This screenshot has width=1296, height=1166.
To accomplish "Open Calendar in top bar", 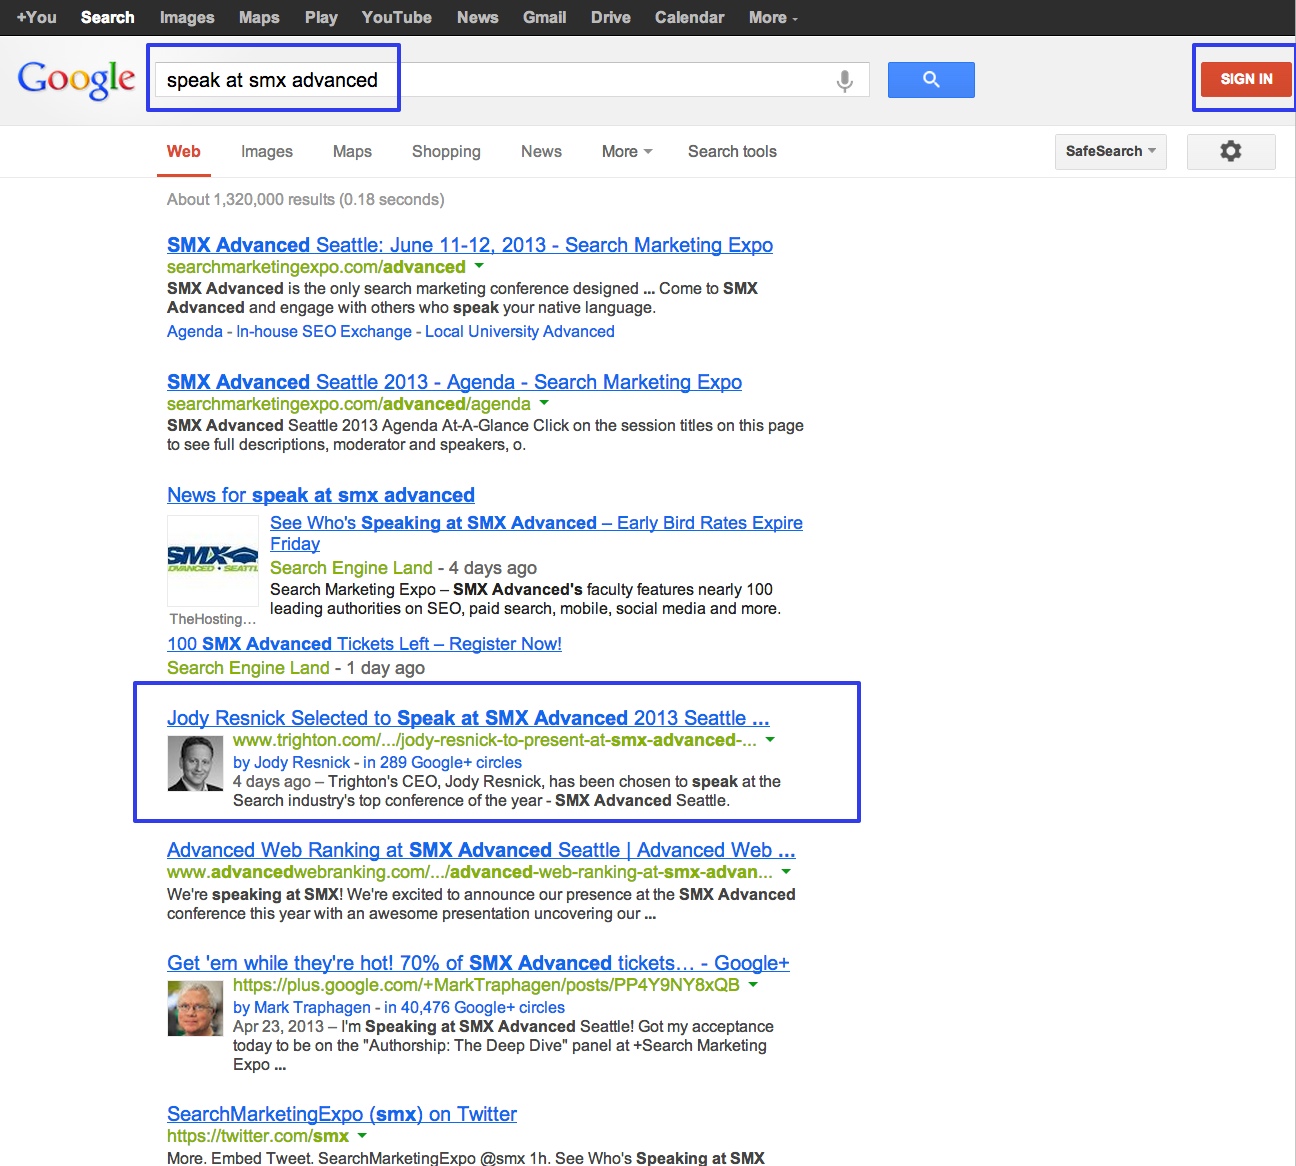I will pos(690,17).
